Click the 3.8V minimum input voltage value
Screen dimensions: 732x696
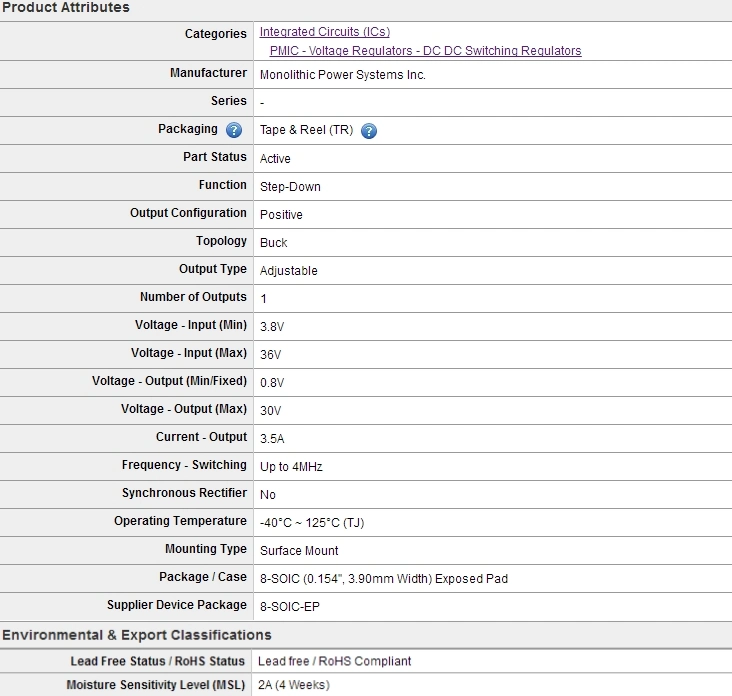click(272, 327)
